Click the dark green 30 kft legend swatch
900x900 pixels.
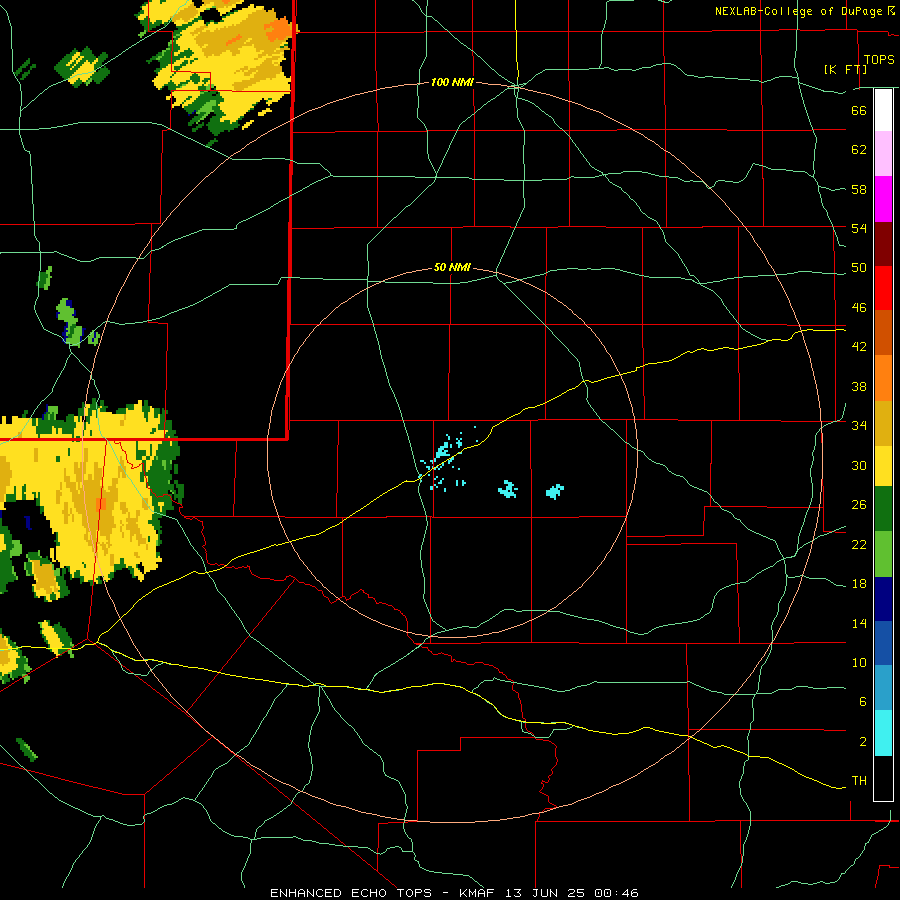coord(883,509)
